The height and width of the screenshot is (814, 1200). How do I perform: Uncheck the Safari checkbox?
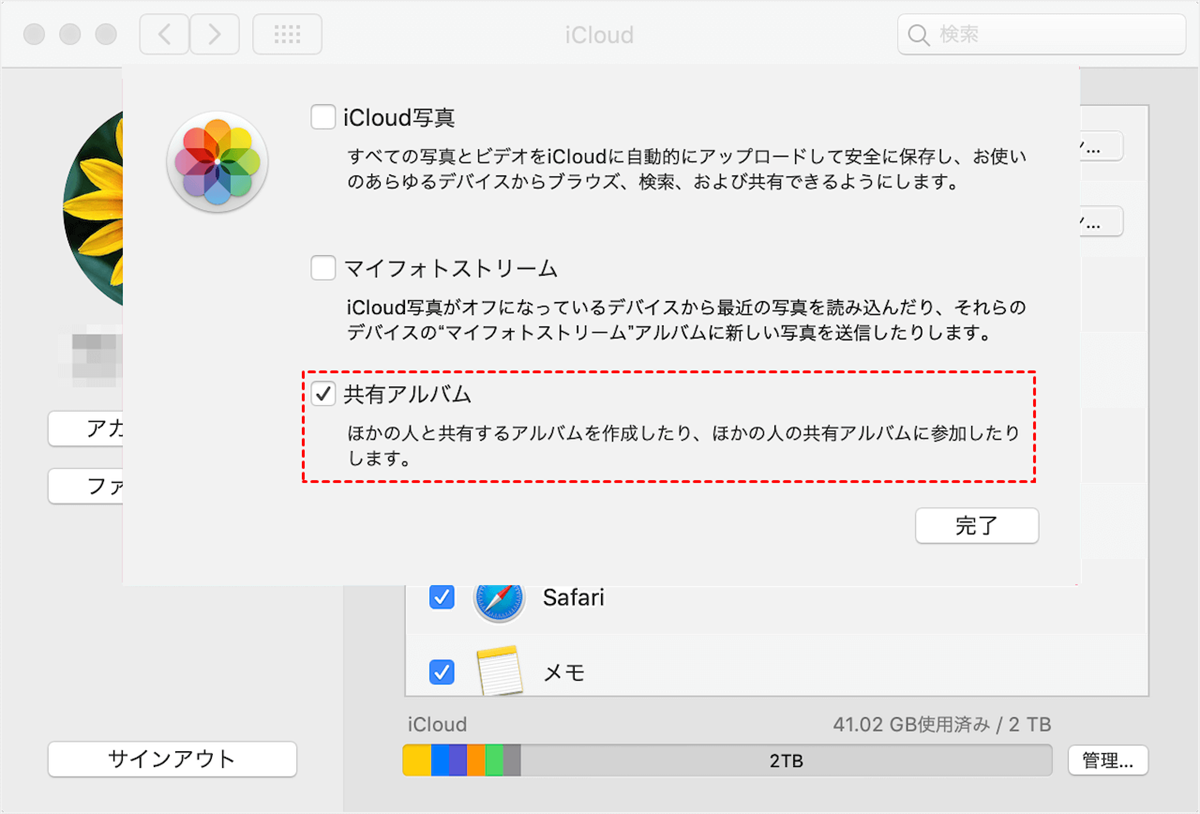point(441,598)
